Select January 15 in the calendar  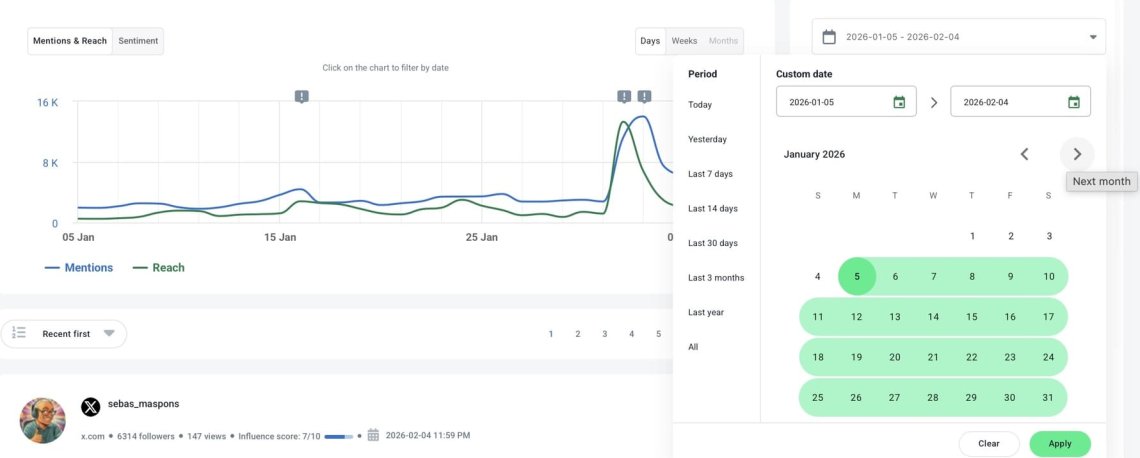tap(971, 317)
